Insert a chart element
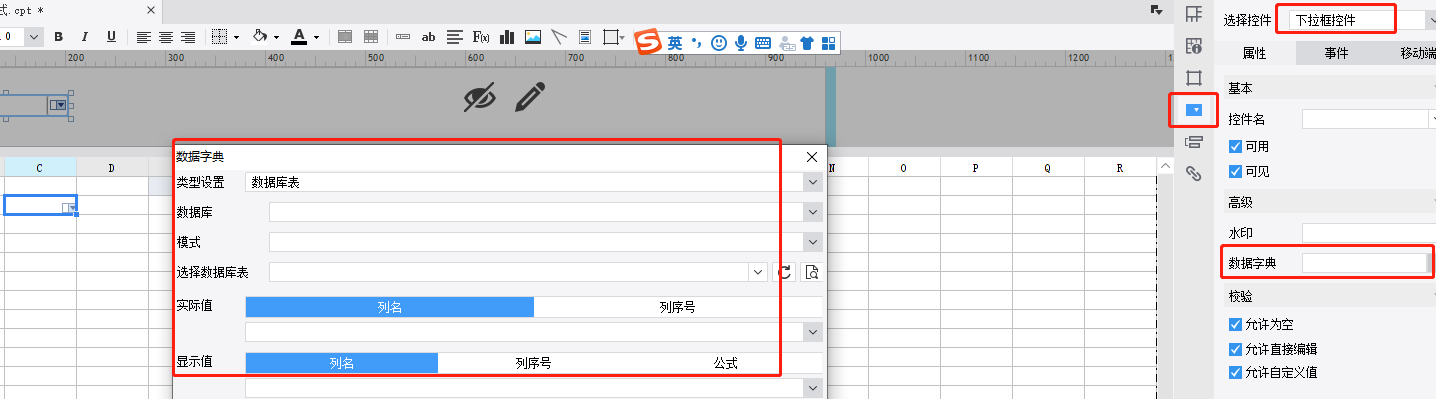The image size is (1436, 399). pos(507,37)
